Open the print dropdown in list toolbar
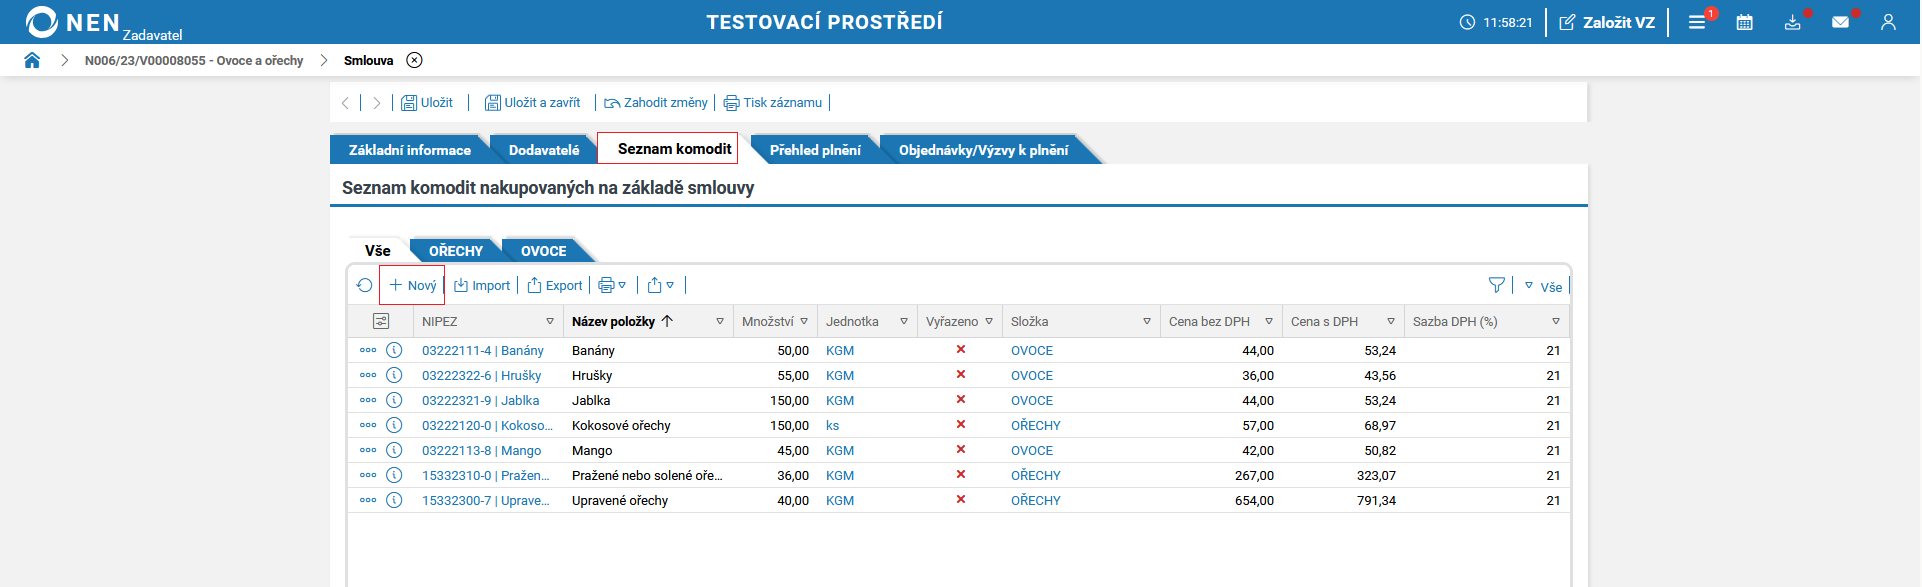This screenshot has width=1922, height=587. 612,285
